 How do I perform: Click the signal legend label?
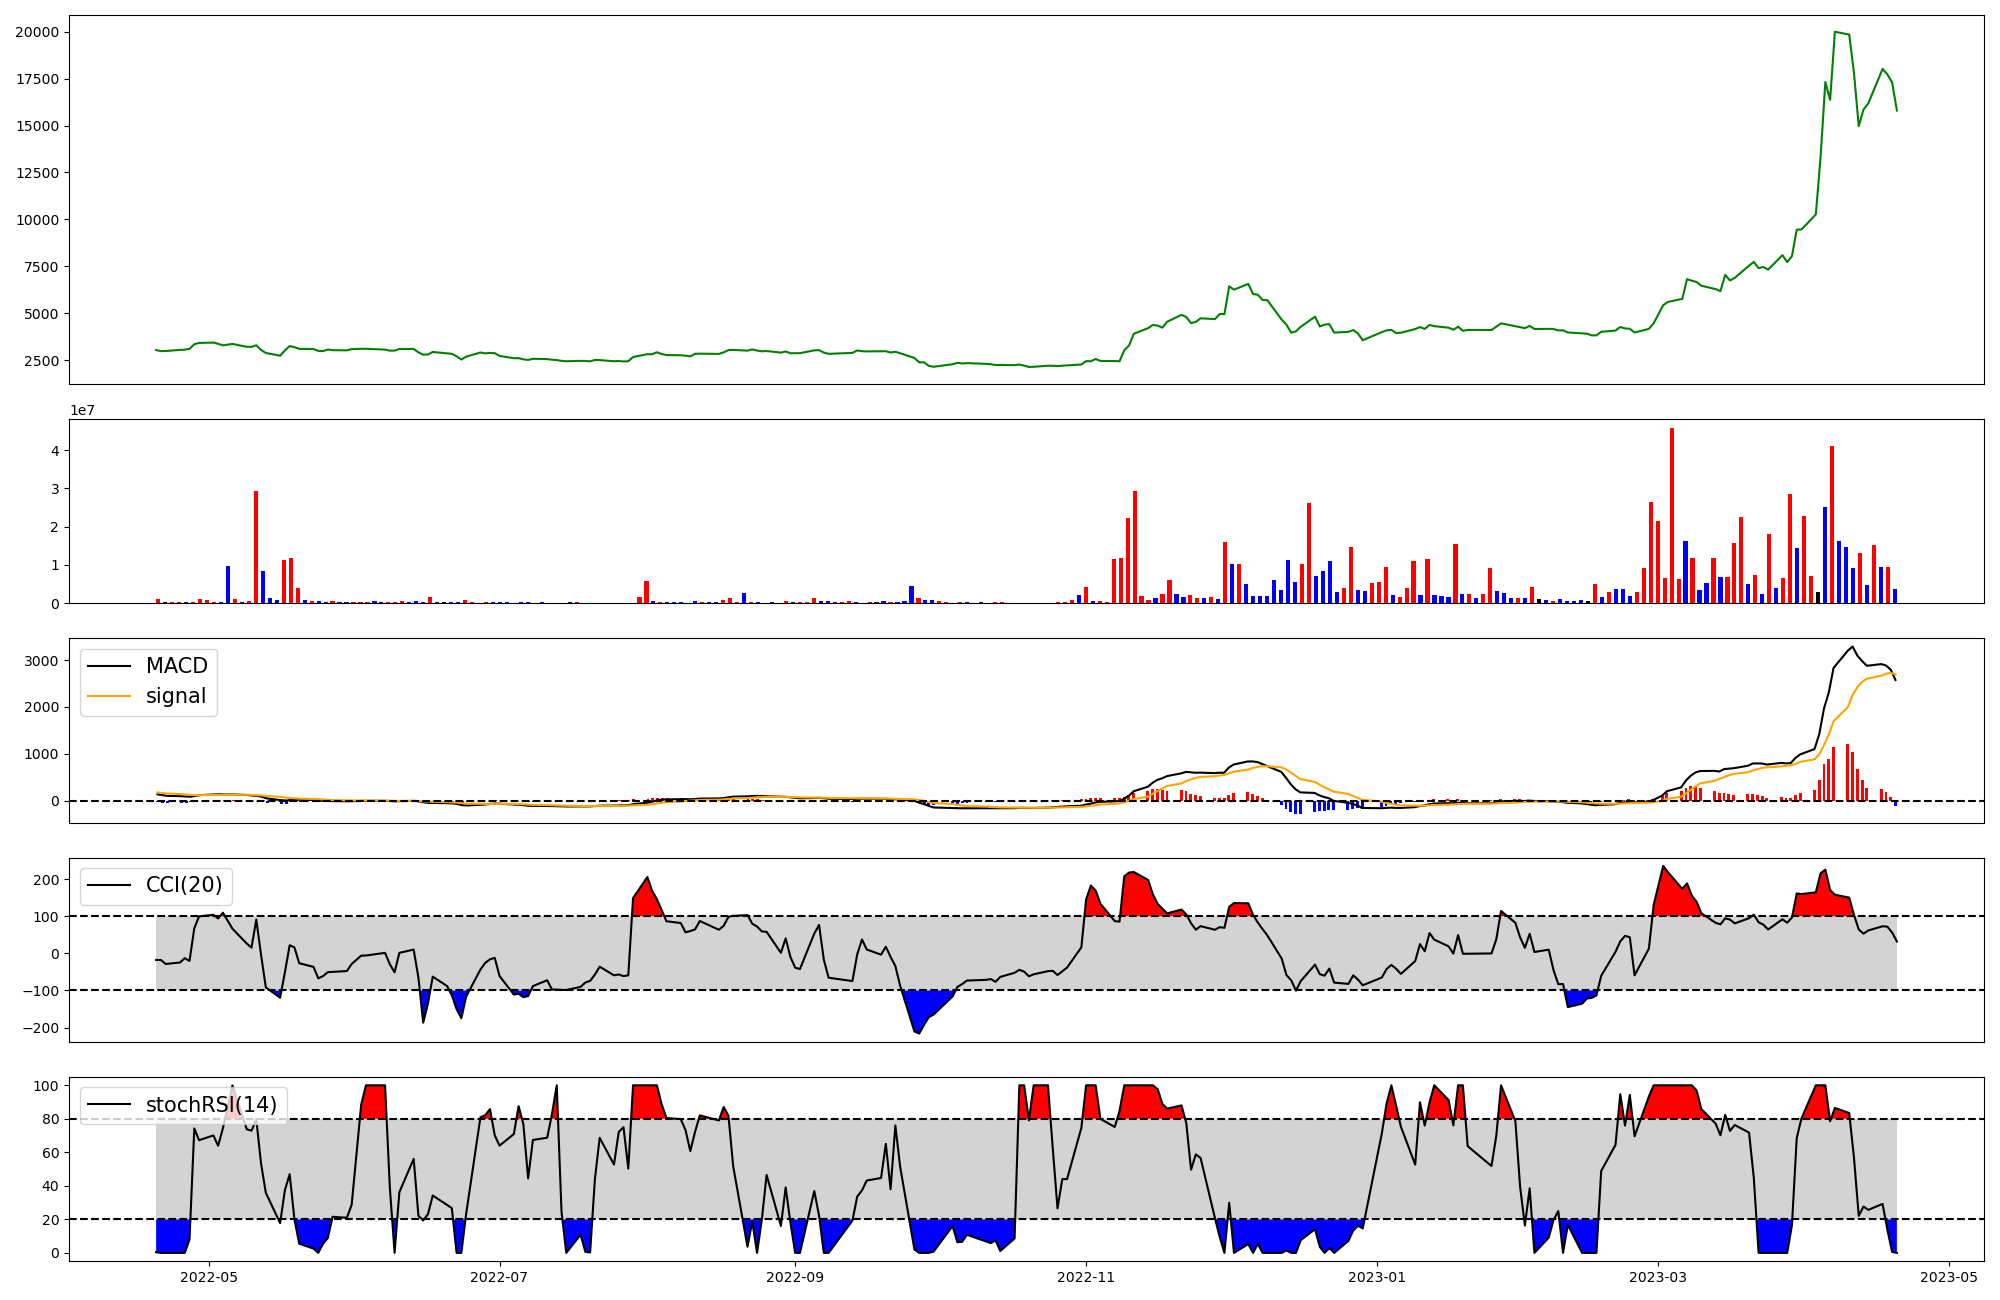[x=176, y=696]
